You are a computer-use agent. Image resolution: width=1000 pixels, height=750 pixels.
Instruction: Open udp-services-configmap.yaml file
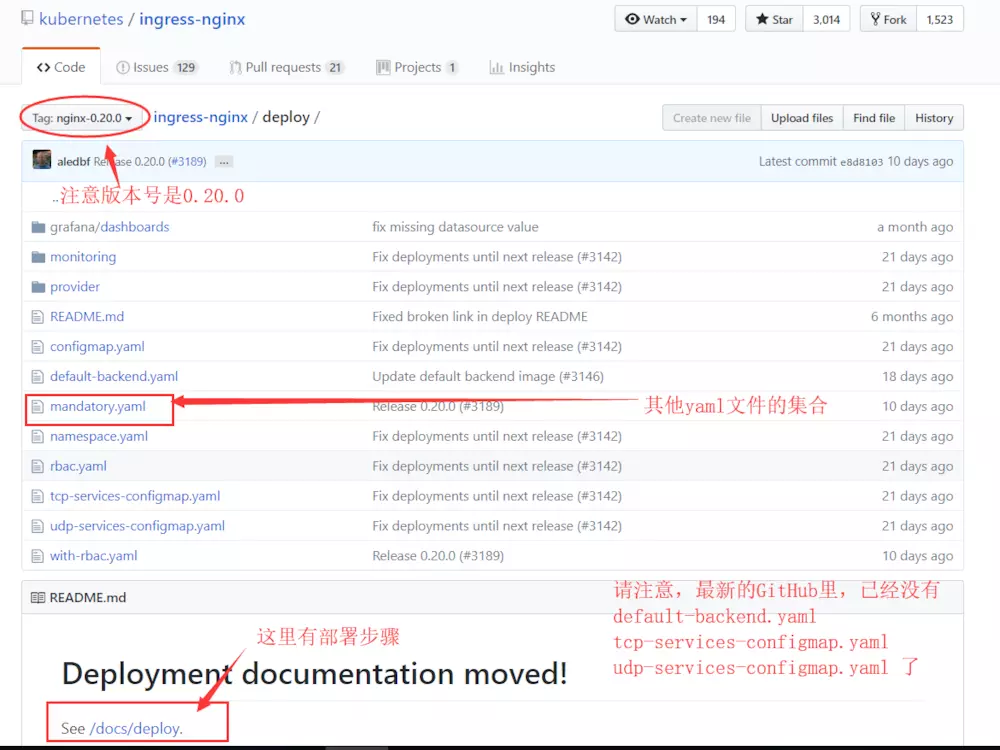point(137,526)
